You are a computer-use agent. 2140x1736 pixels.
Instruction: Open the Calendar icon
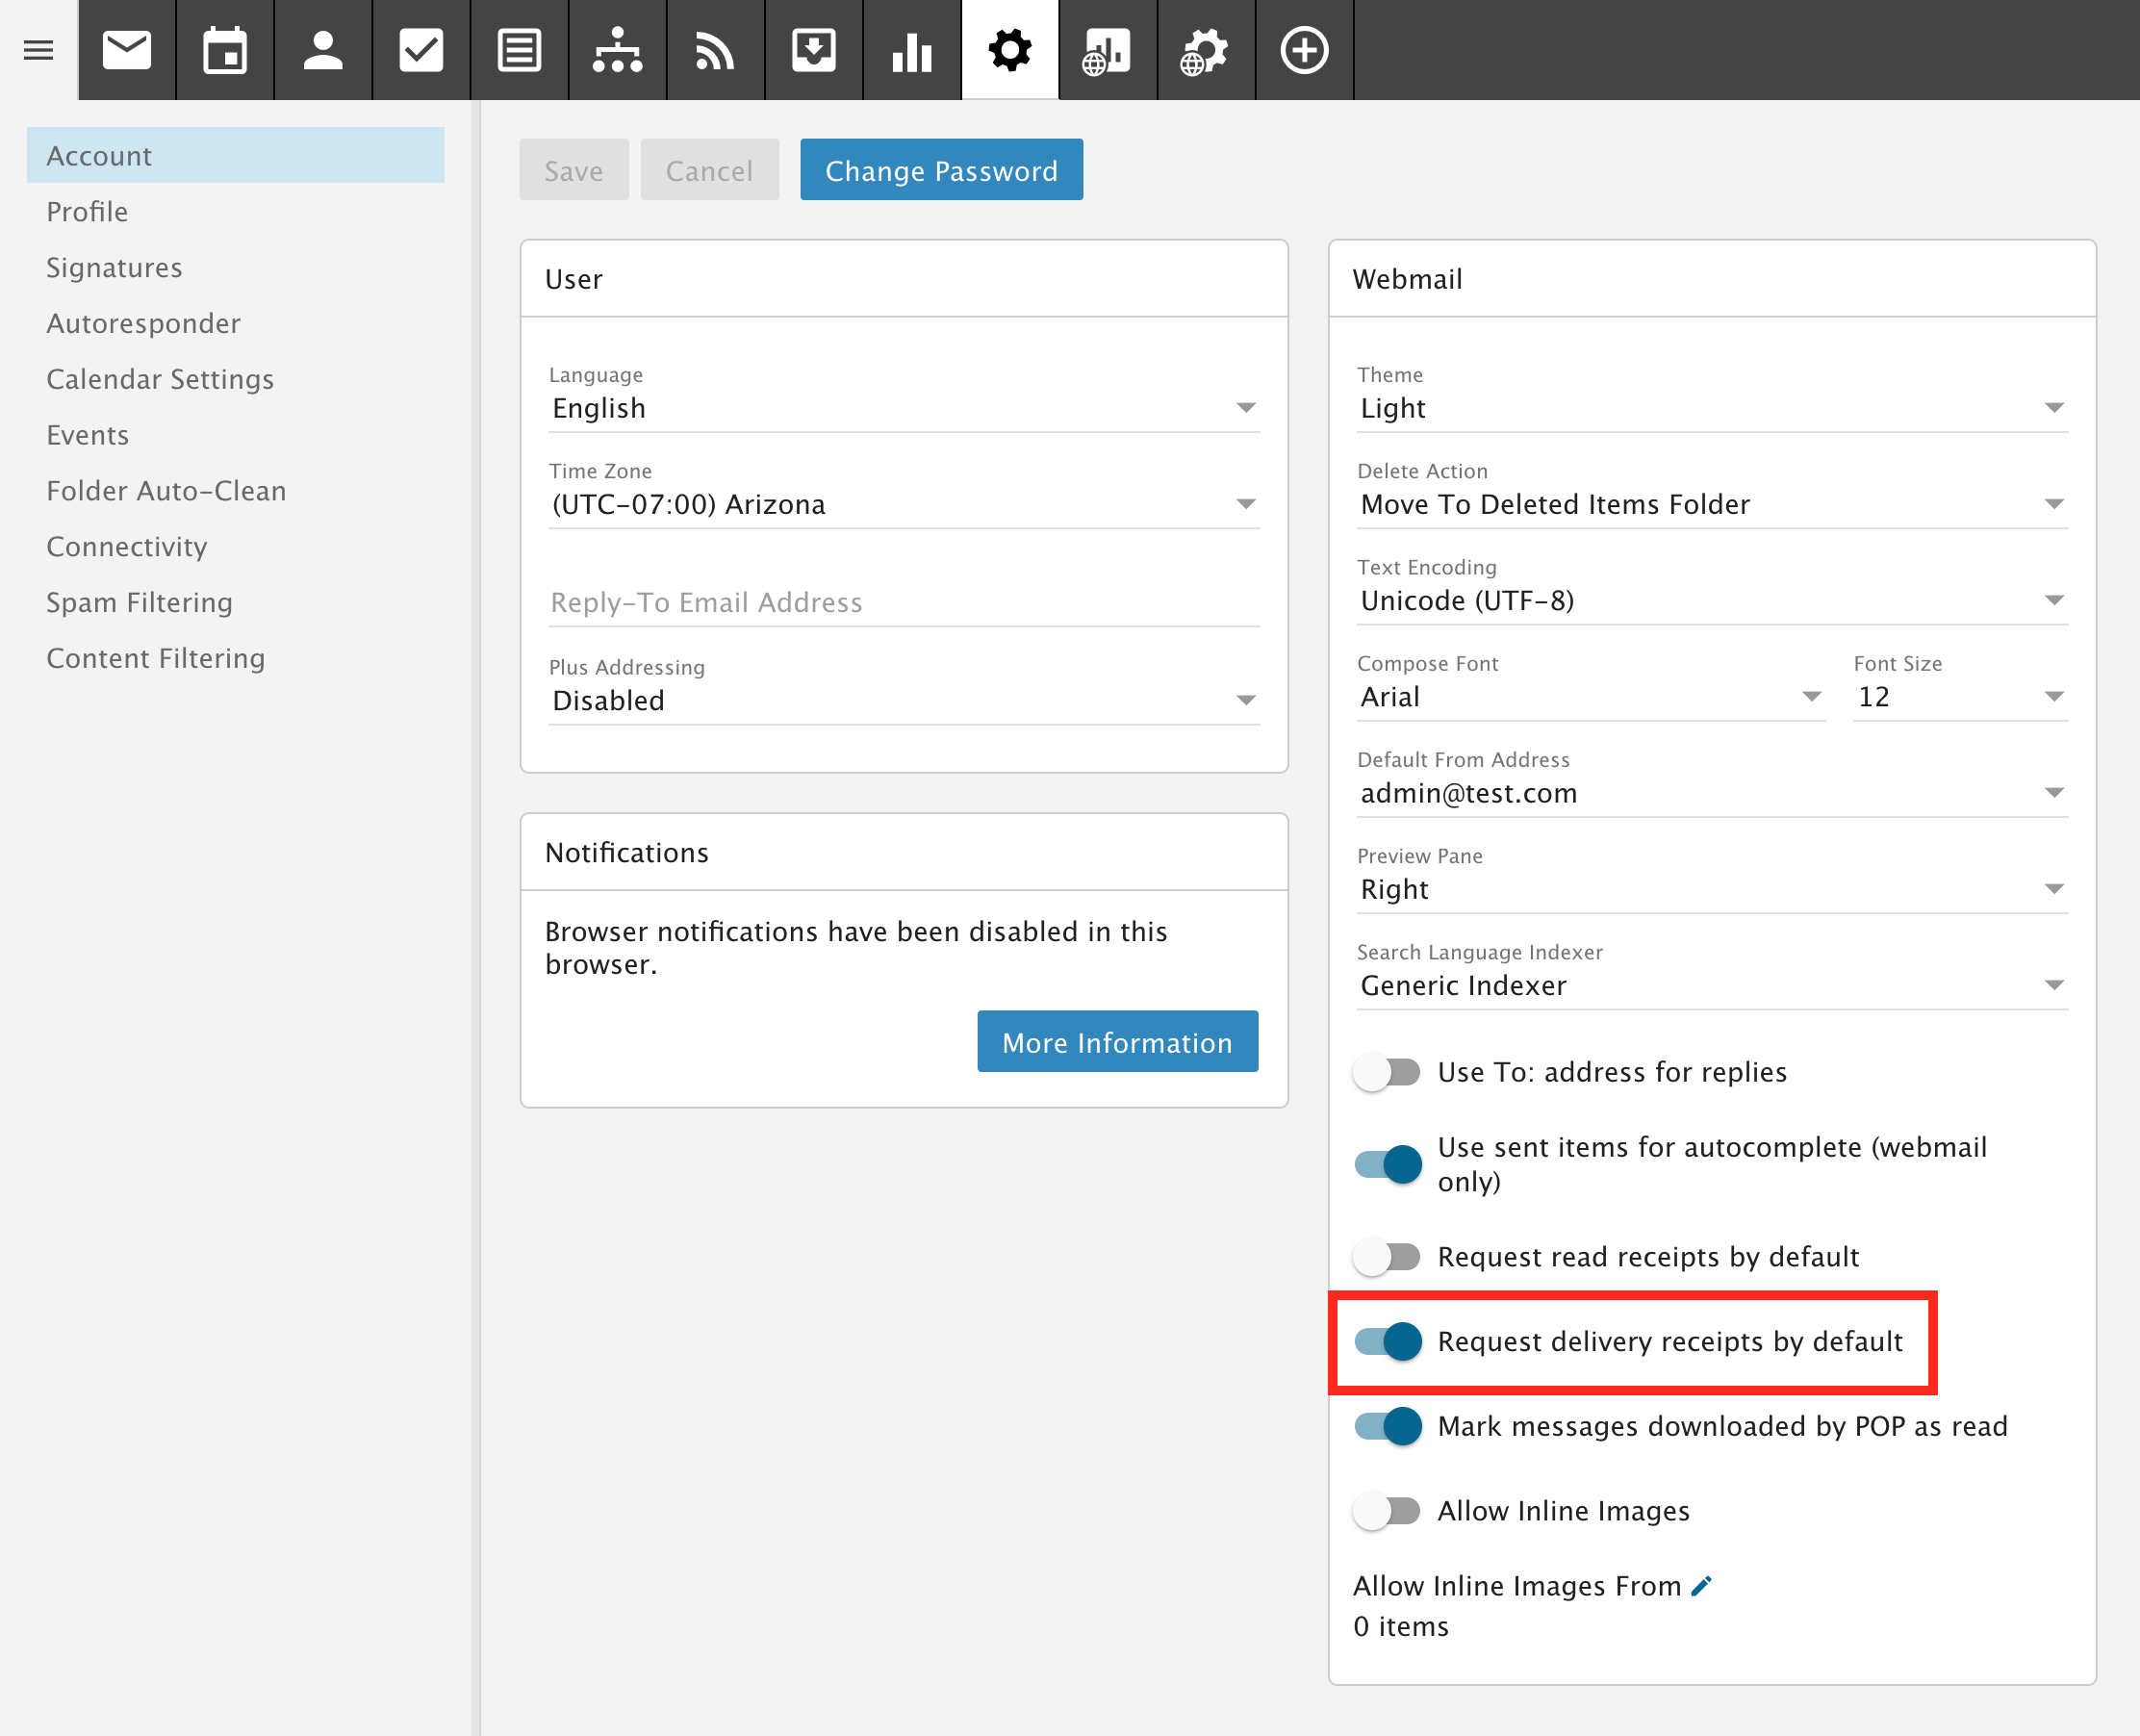coord(225,50)
